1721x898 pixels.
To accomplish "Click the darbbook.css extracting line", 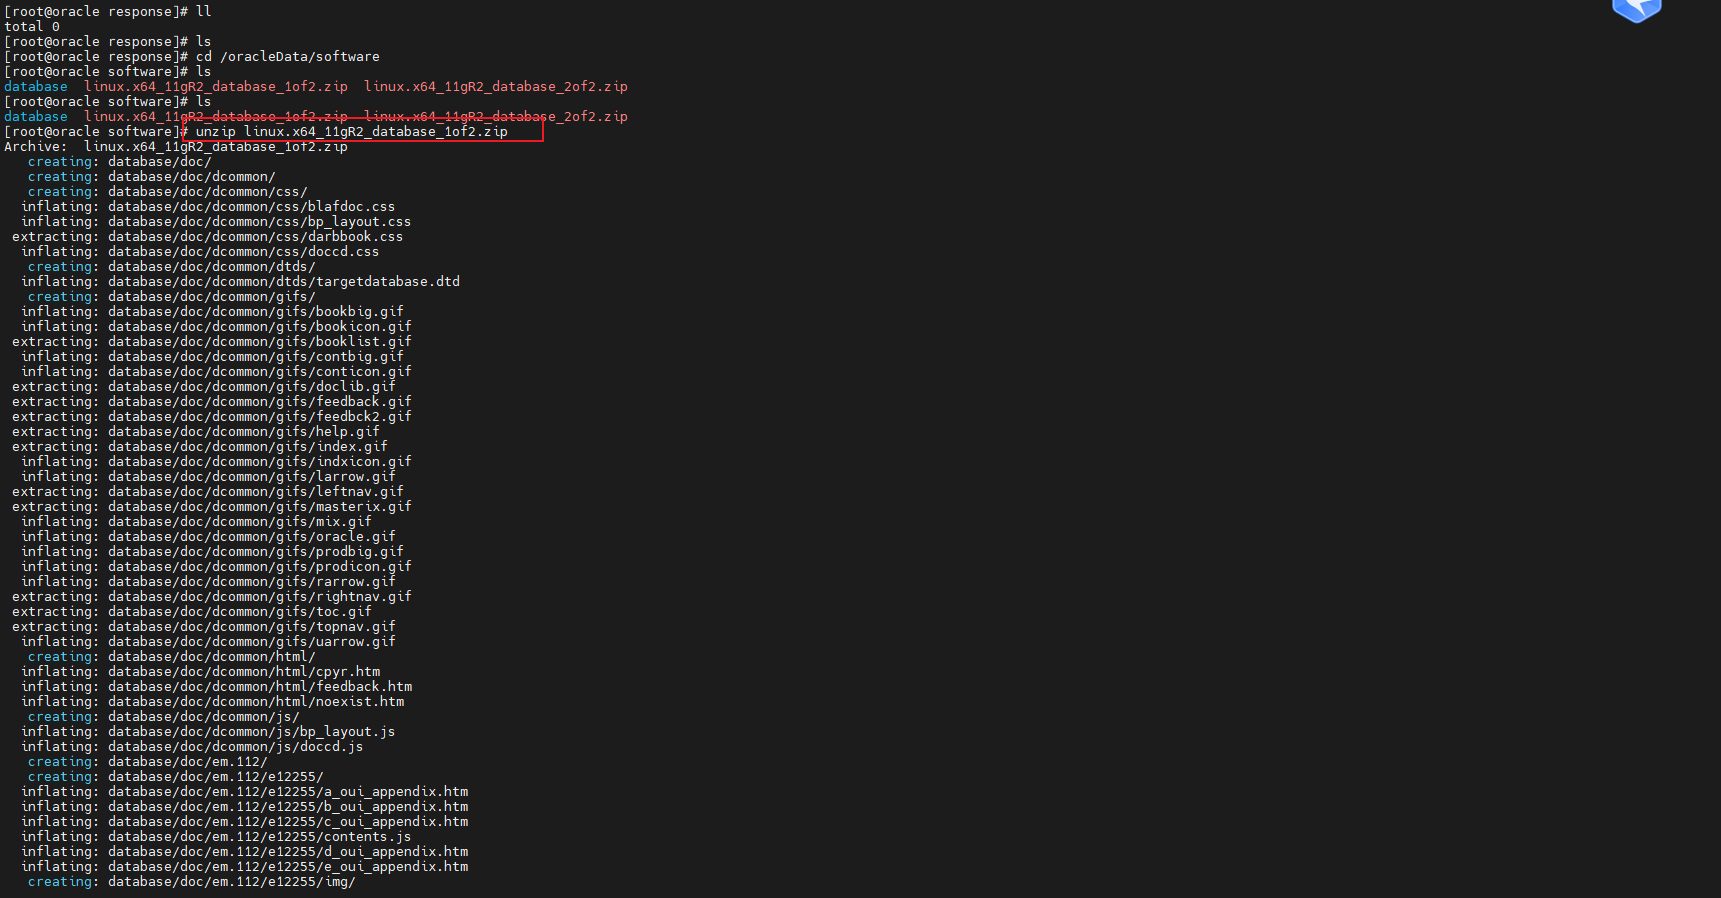I will click(x=207, y=237).
